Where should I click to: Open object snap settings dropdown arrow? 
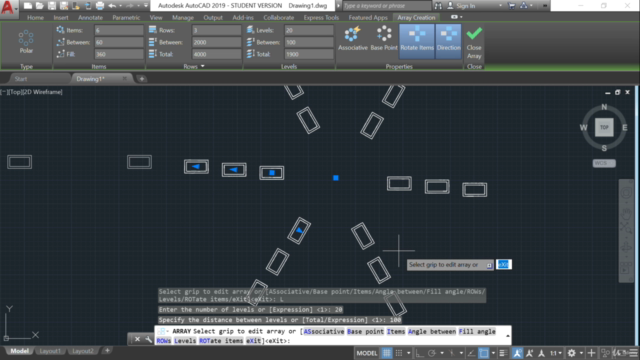493,353
